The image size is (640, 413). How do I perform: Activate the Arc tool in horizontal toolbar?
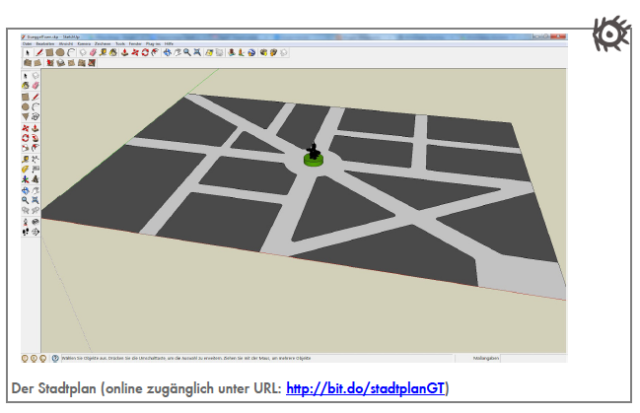point(71,52)
